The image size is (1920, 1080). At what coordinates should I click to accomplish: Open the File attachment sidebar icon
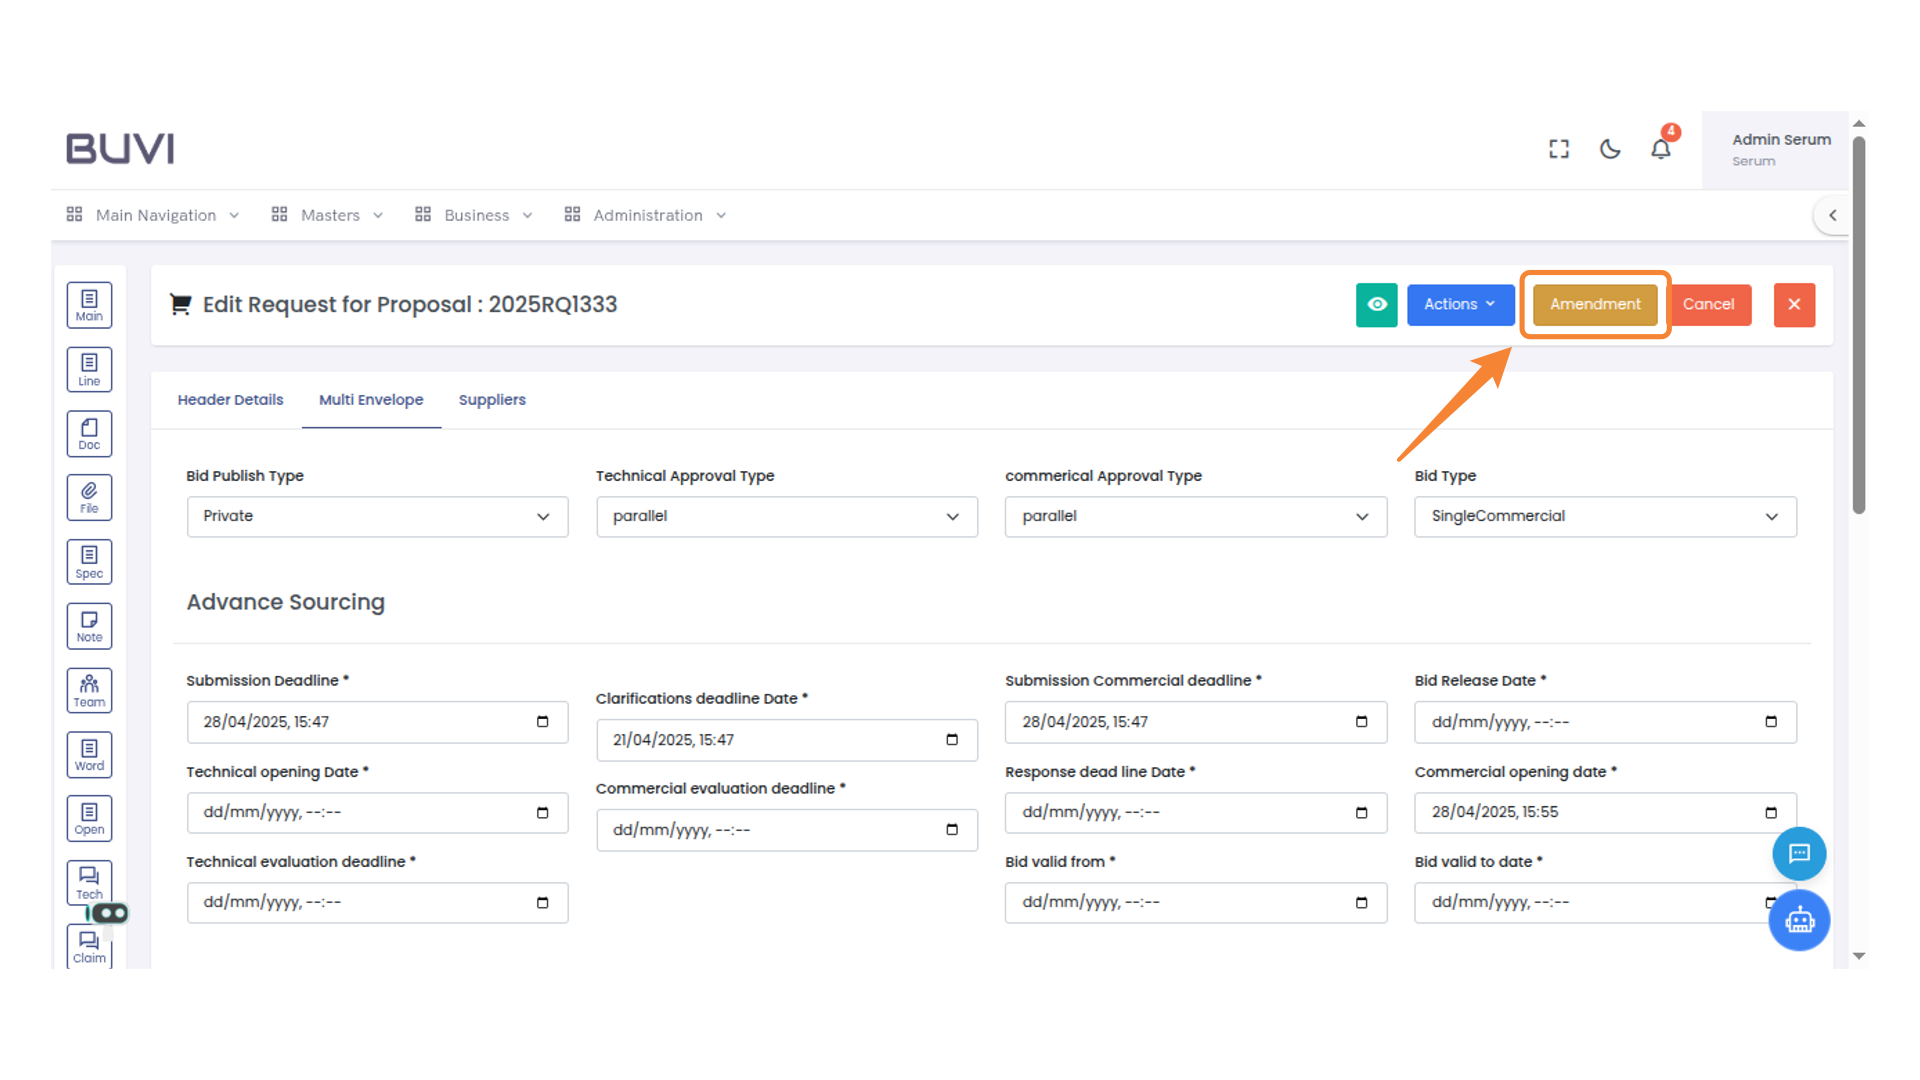(x=89, y=497)
